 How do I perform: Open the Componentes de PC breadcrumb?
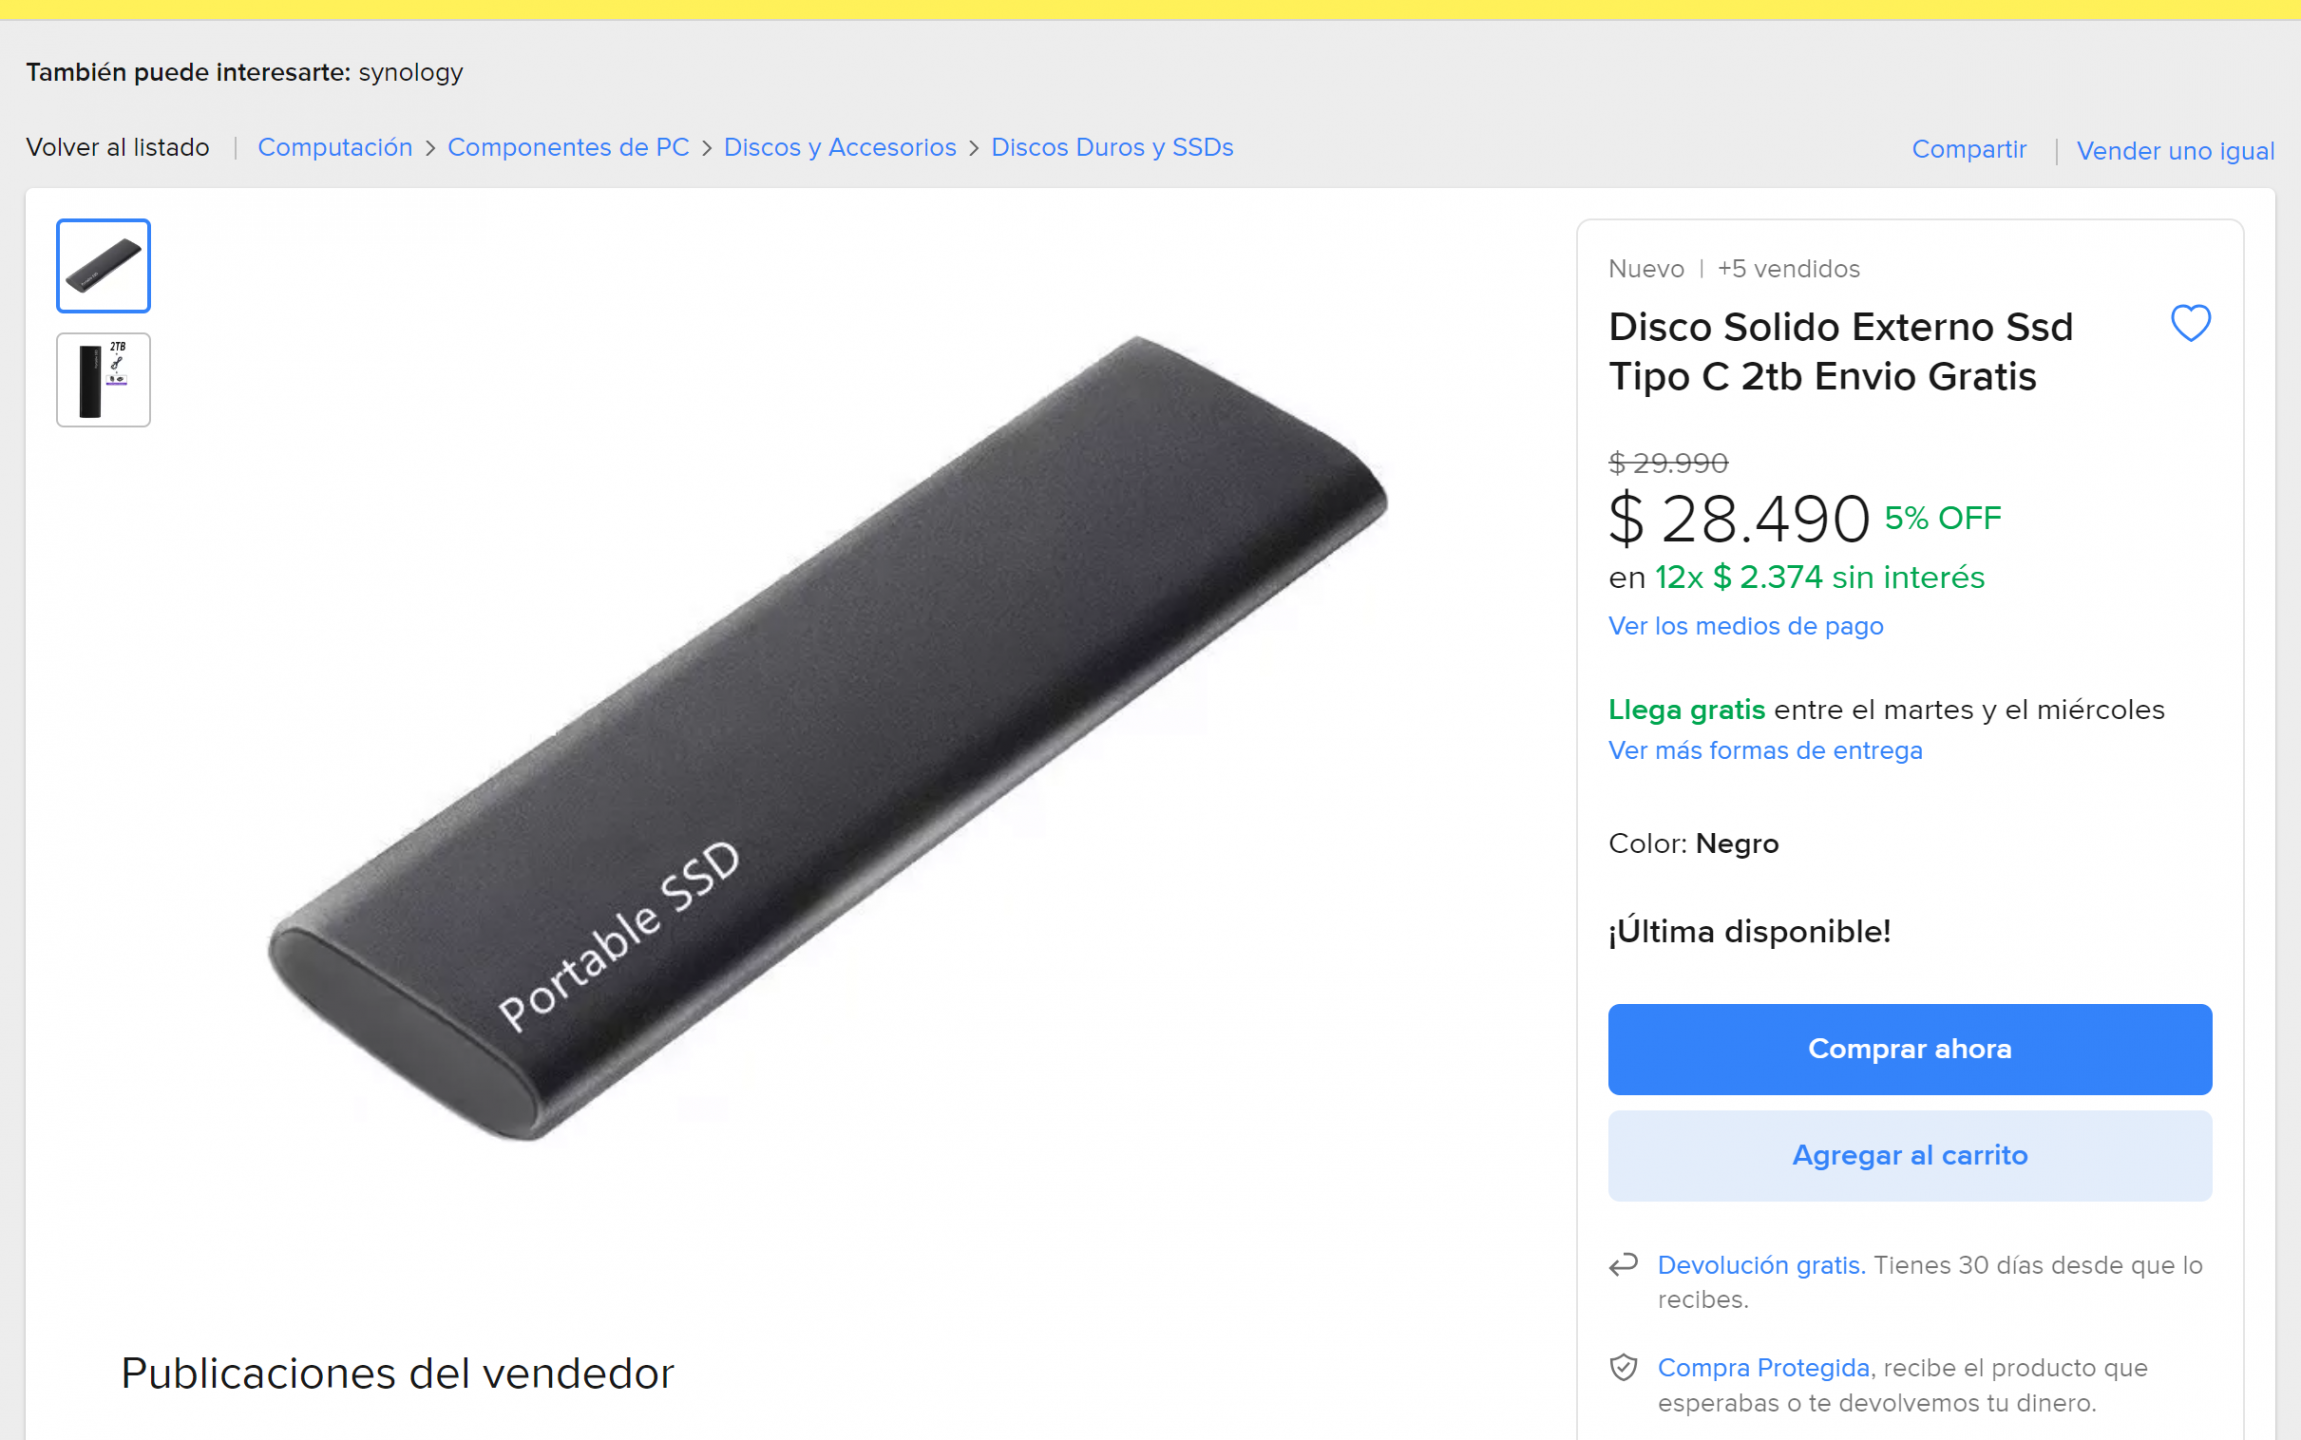click(568, 147)
